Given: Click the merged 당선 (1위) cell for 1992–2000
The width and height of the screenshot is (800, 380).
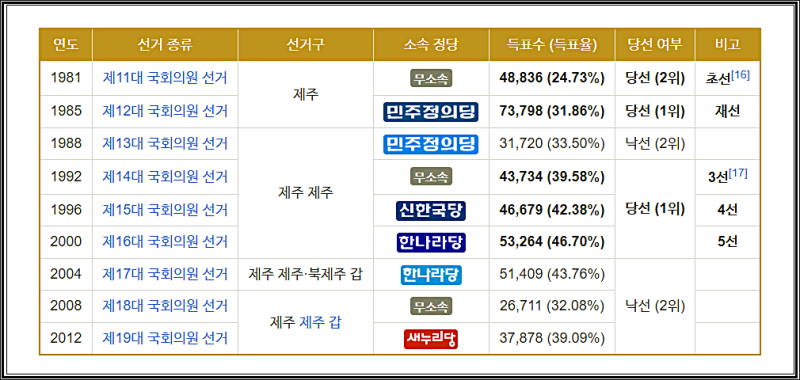Looking at the screenshot, I should (x=655, y=209).
